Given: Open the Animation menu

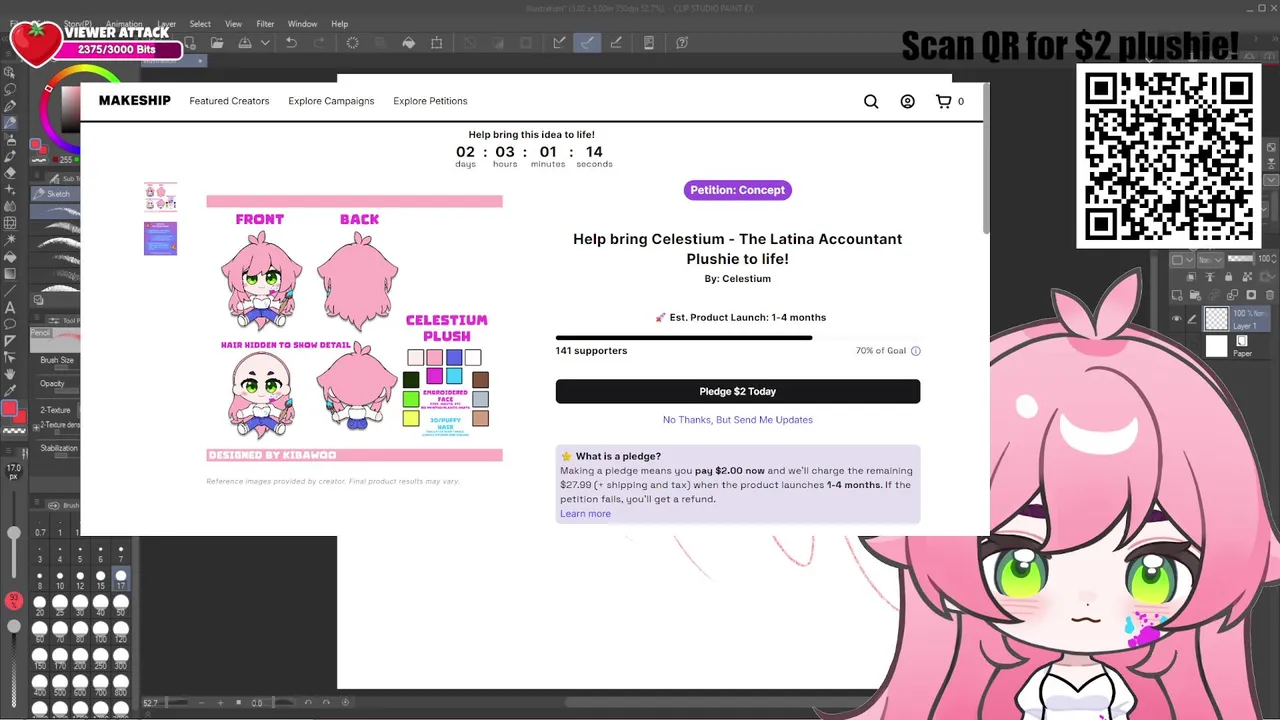Looking at the screenshot, I should [124, 24].
